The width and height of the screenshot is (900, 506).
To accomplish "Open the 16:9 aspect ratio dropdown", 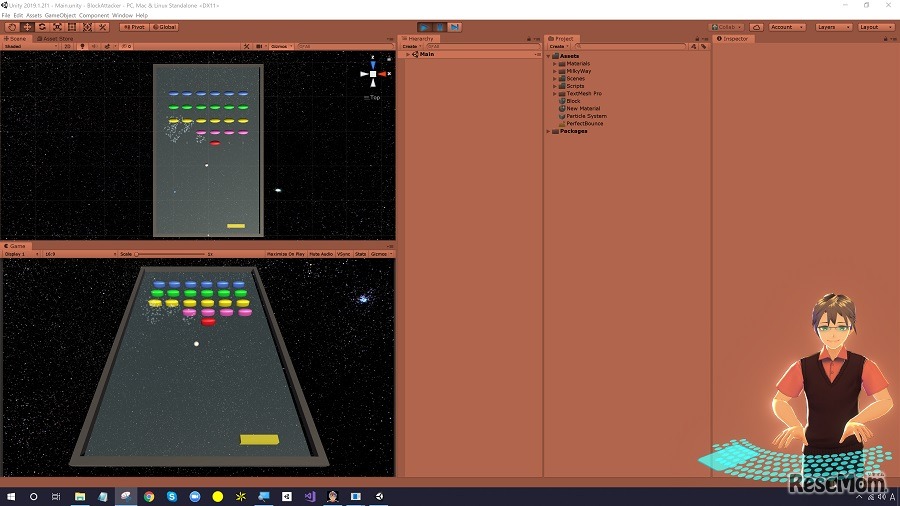I will [80, 254].
